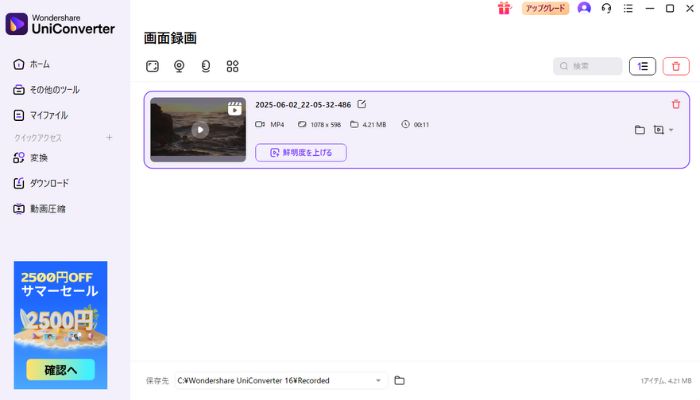Open 動画圧縮 in sidebar
700x400 pixels.
tap(39, 208)
